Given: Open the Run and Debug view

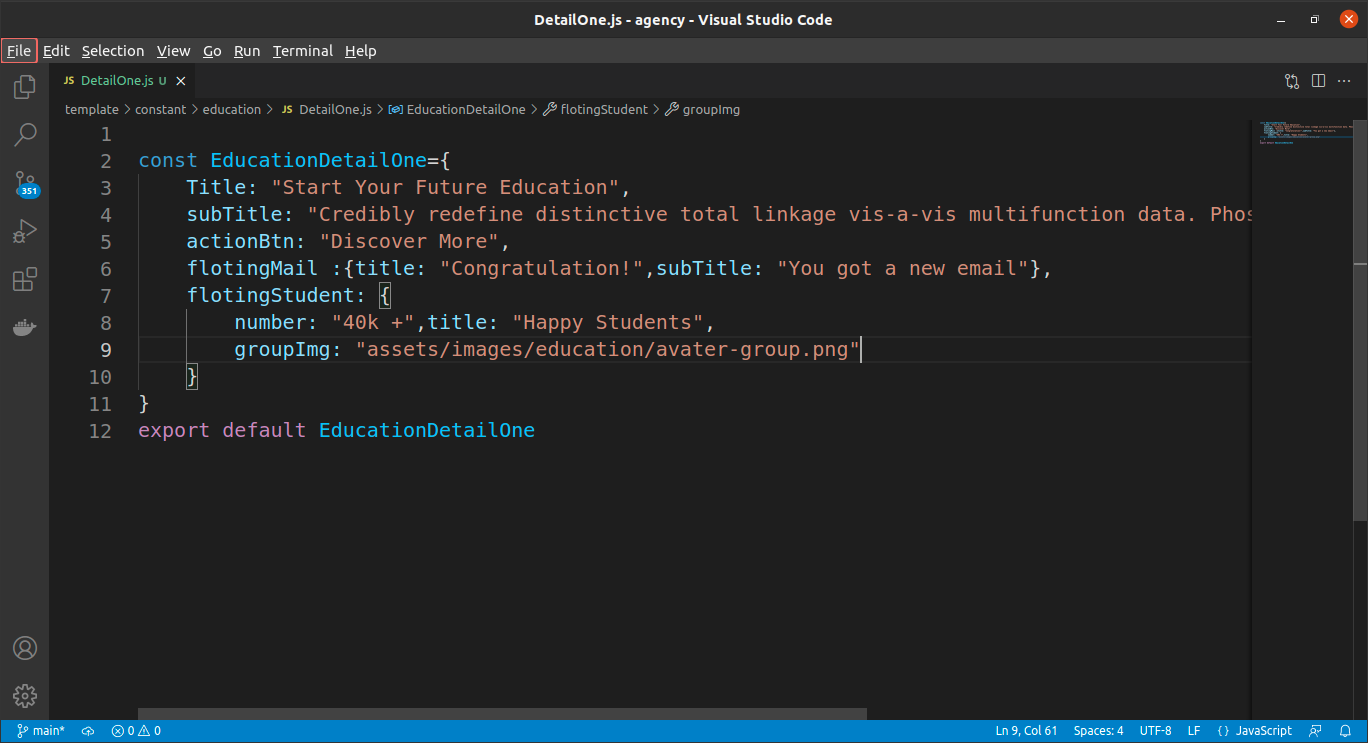Looking at the screenshot, I should point(24,231).
